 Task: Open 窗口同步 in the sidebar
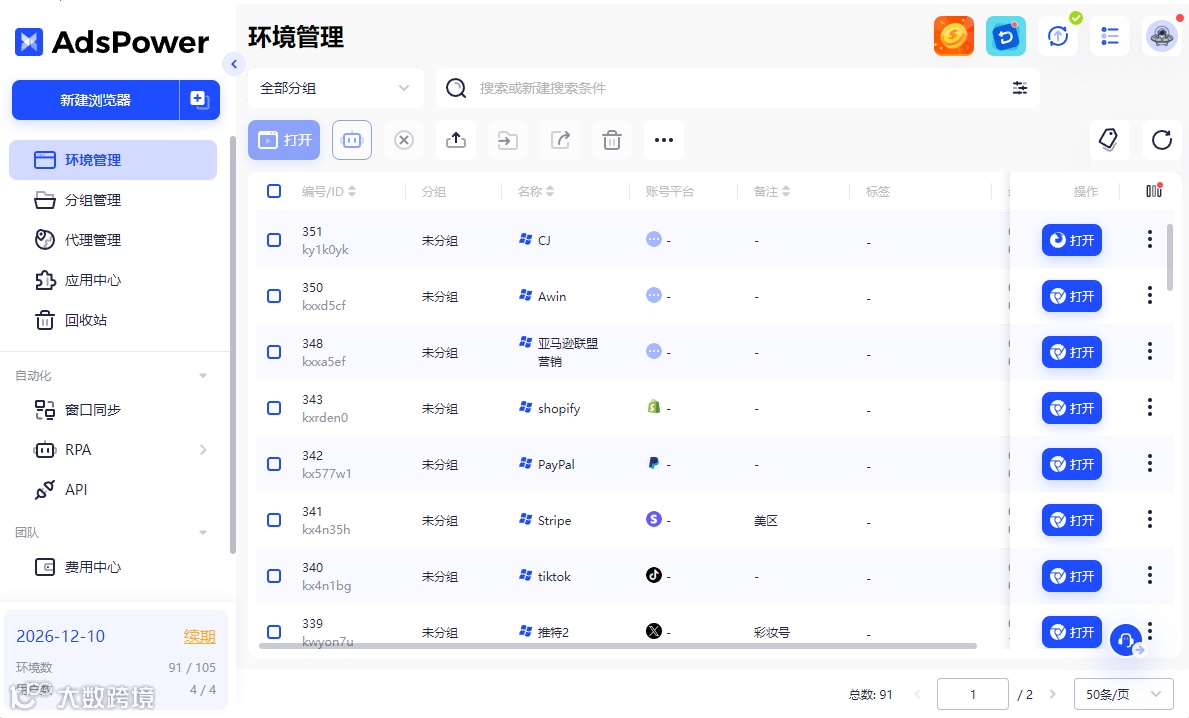click(113, 409)
